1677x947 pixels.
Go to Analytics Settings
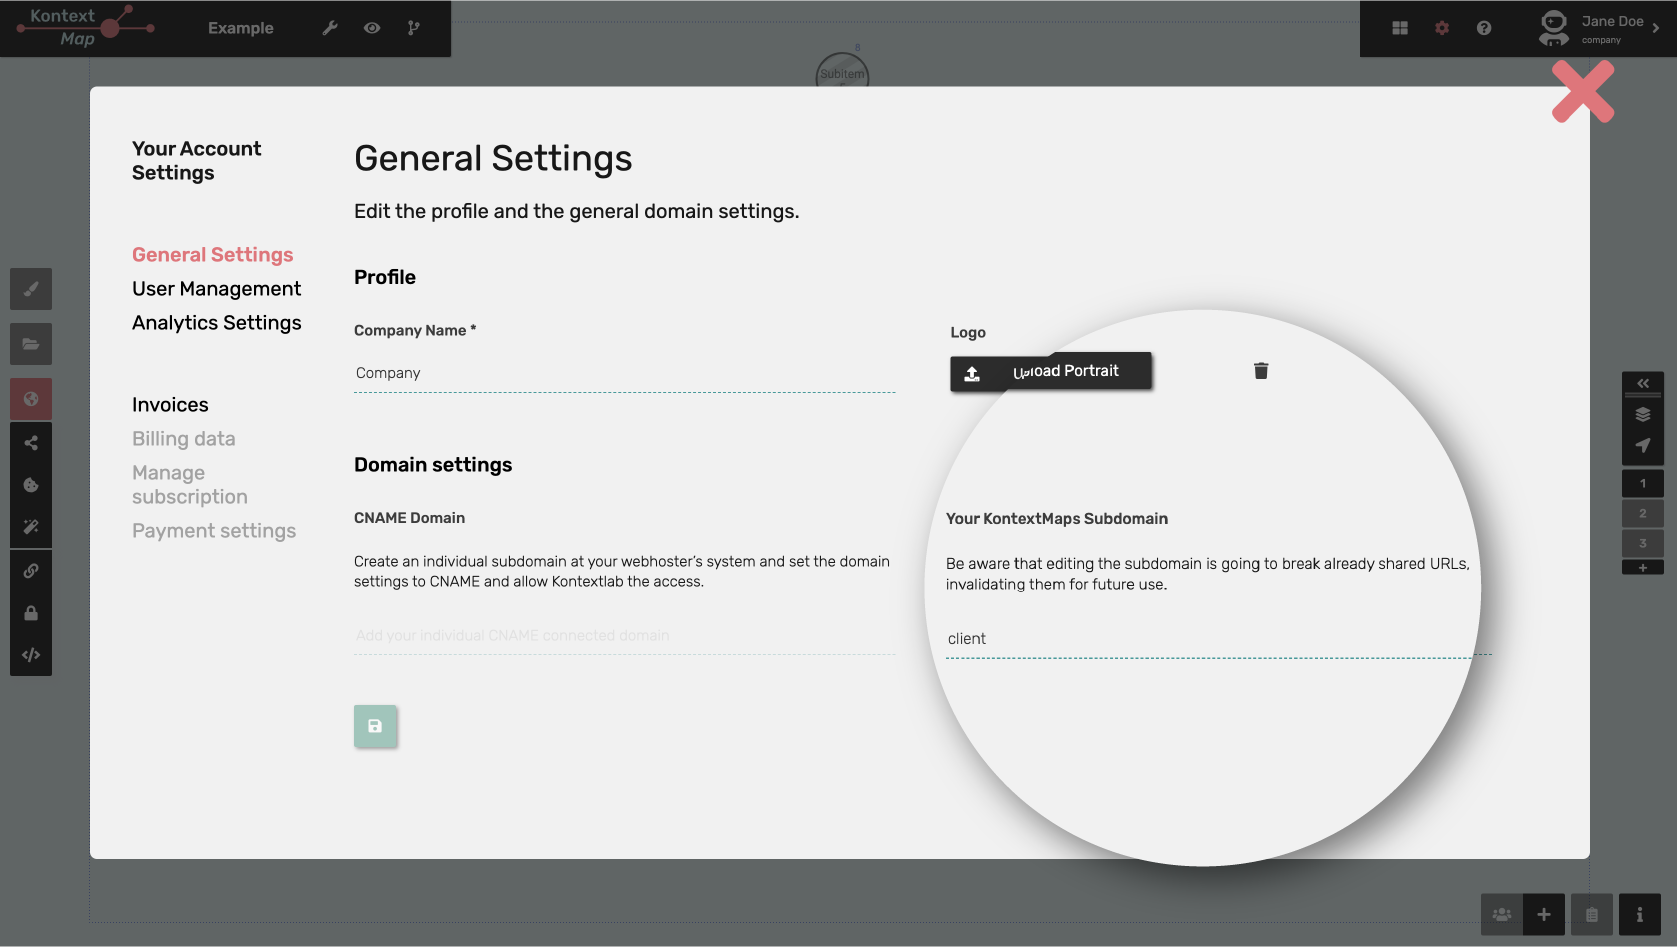pos(216,323)
